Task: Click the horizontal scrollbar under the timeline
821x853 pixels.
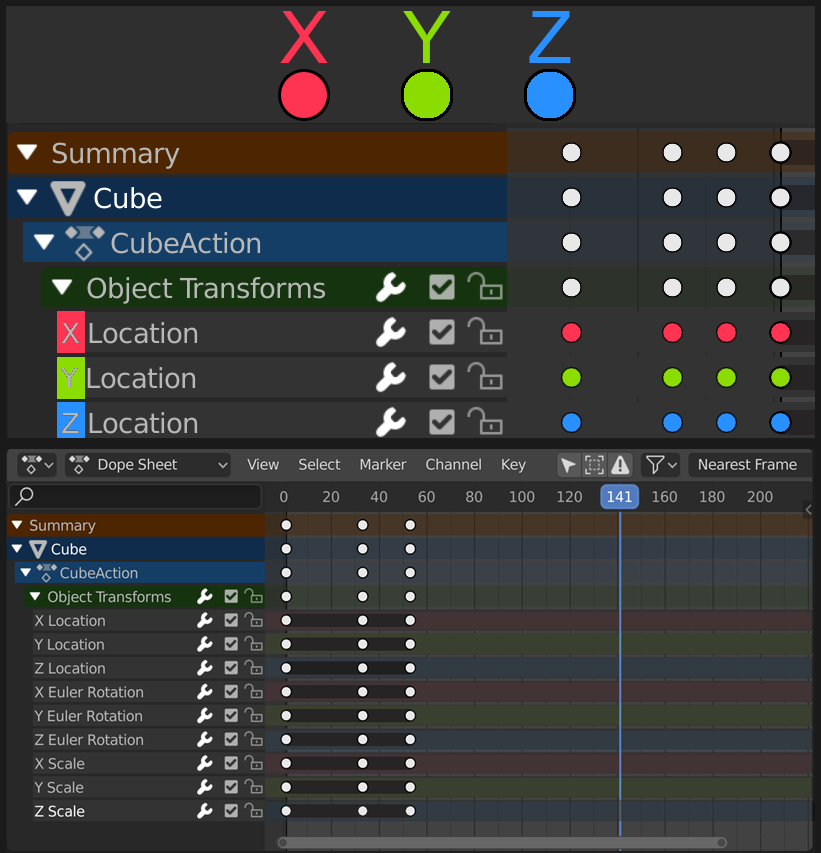Action: click(x=502, y=843)
